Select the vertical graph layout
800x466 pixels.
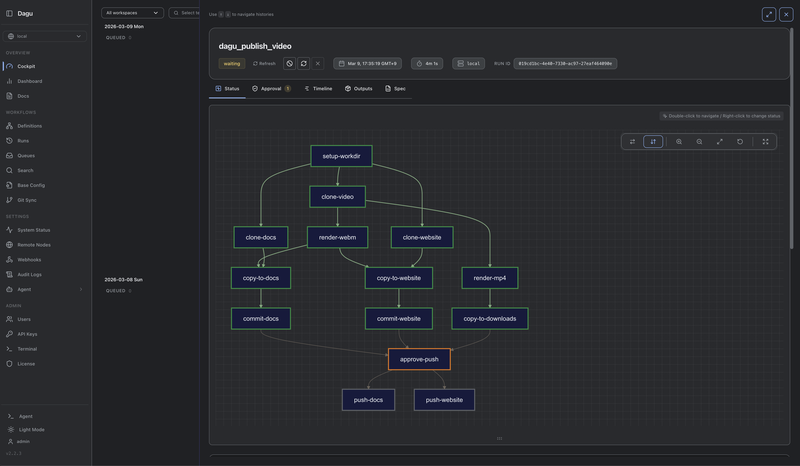[x=653, y=141]
